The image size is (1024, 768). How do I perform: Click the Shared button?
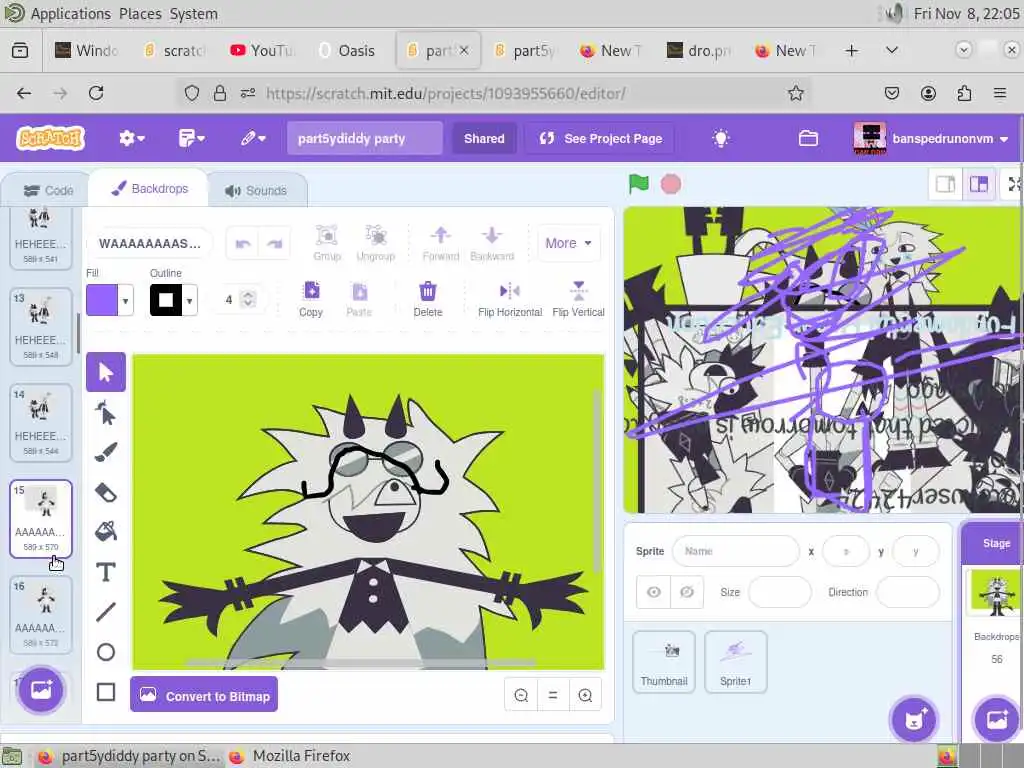click(x=484, y=138)
